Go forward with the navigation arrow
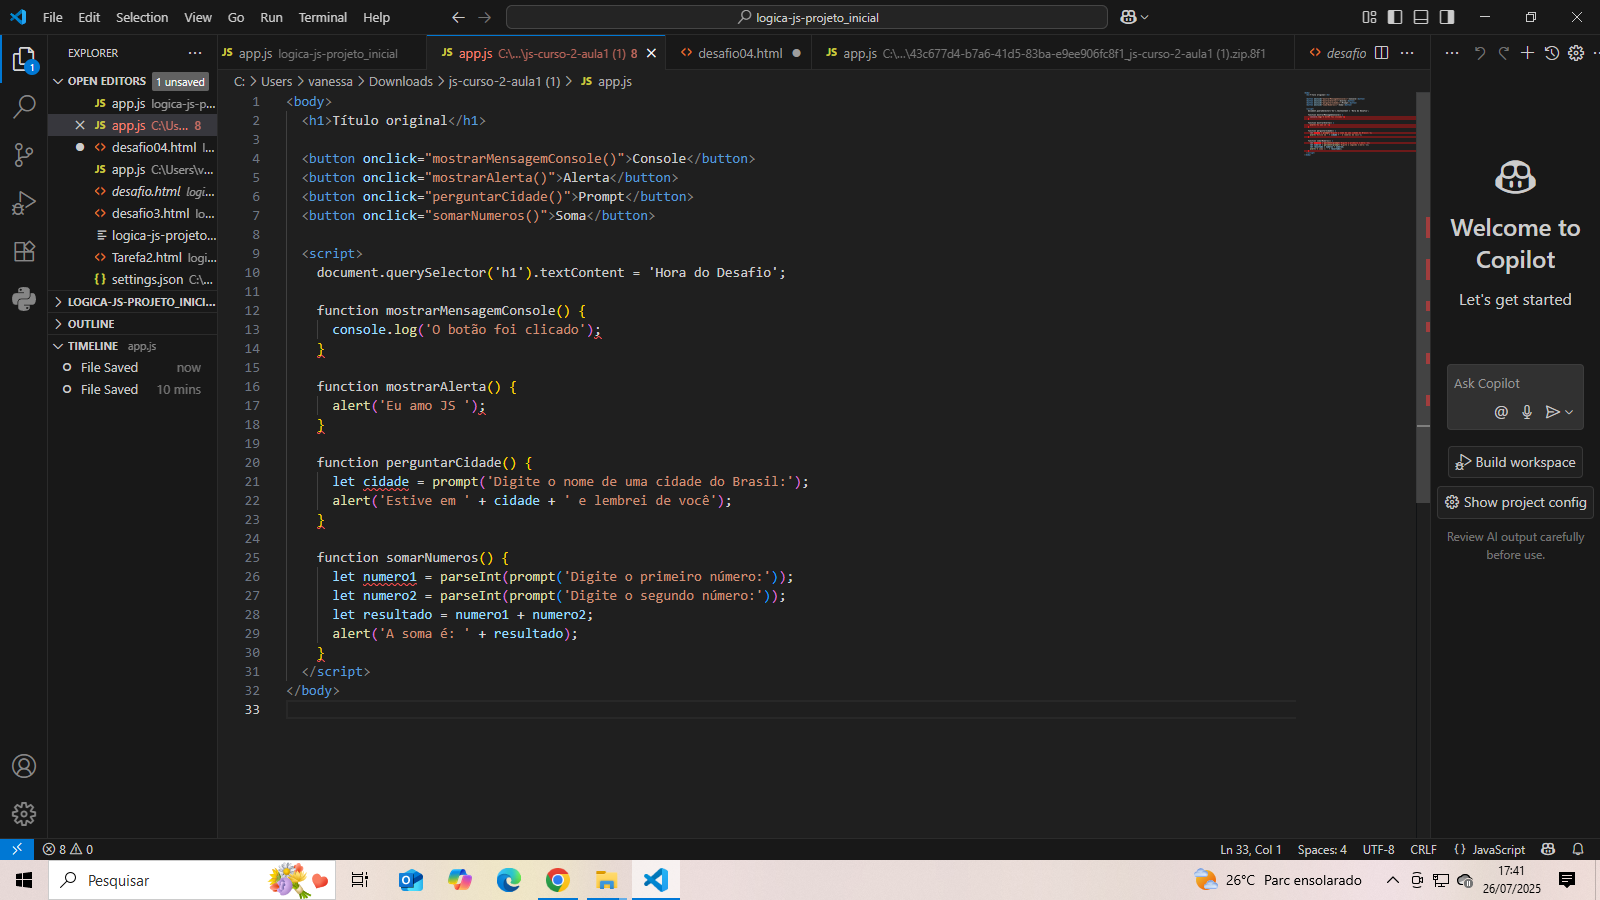 pyautogui.click(x=485, y=17)
